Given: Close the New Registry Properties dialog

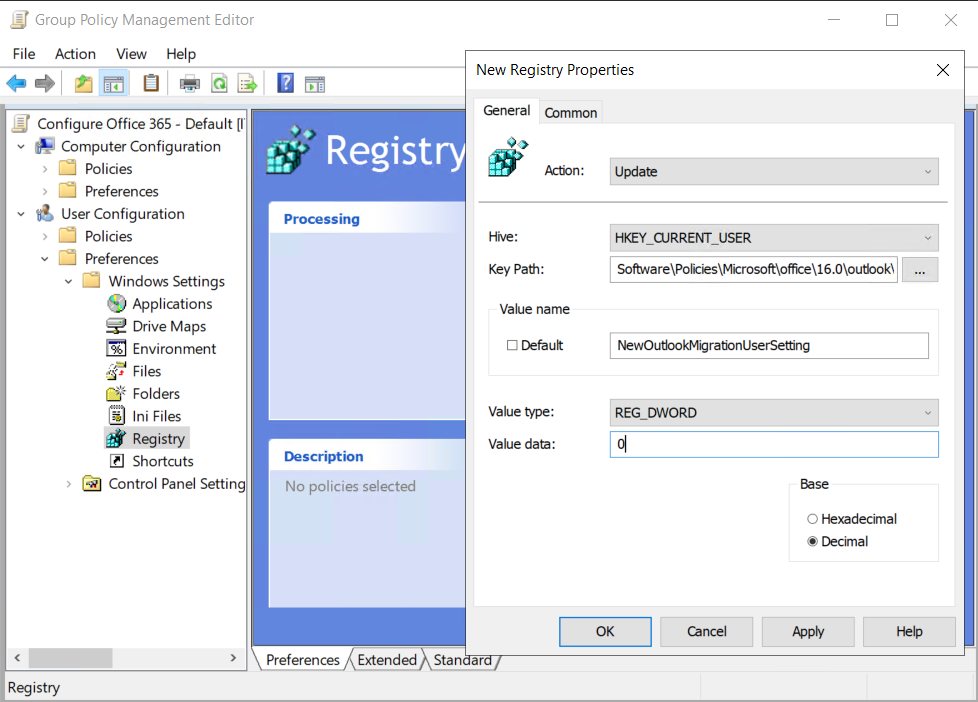Looking at the screenshot, I should [943, 70].
